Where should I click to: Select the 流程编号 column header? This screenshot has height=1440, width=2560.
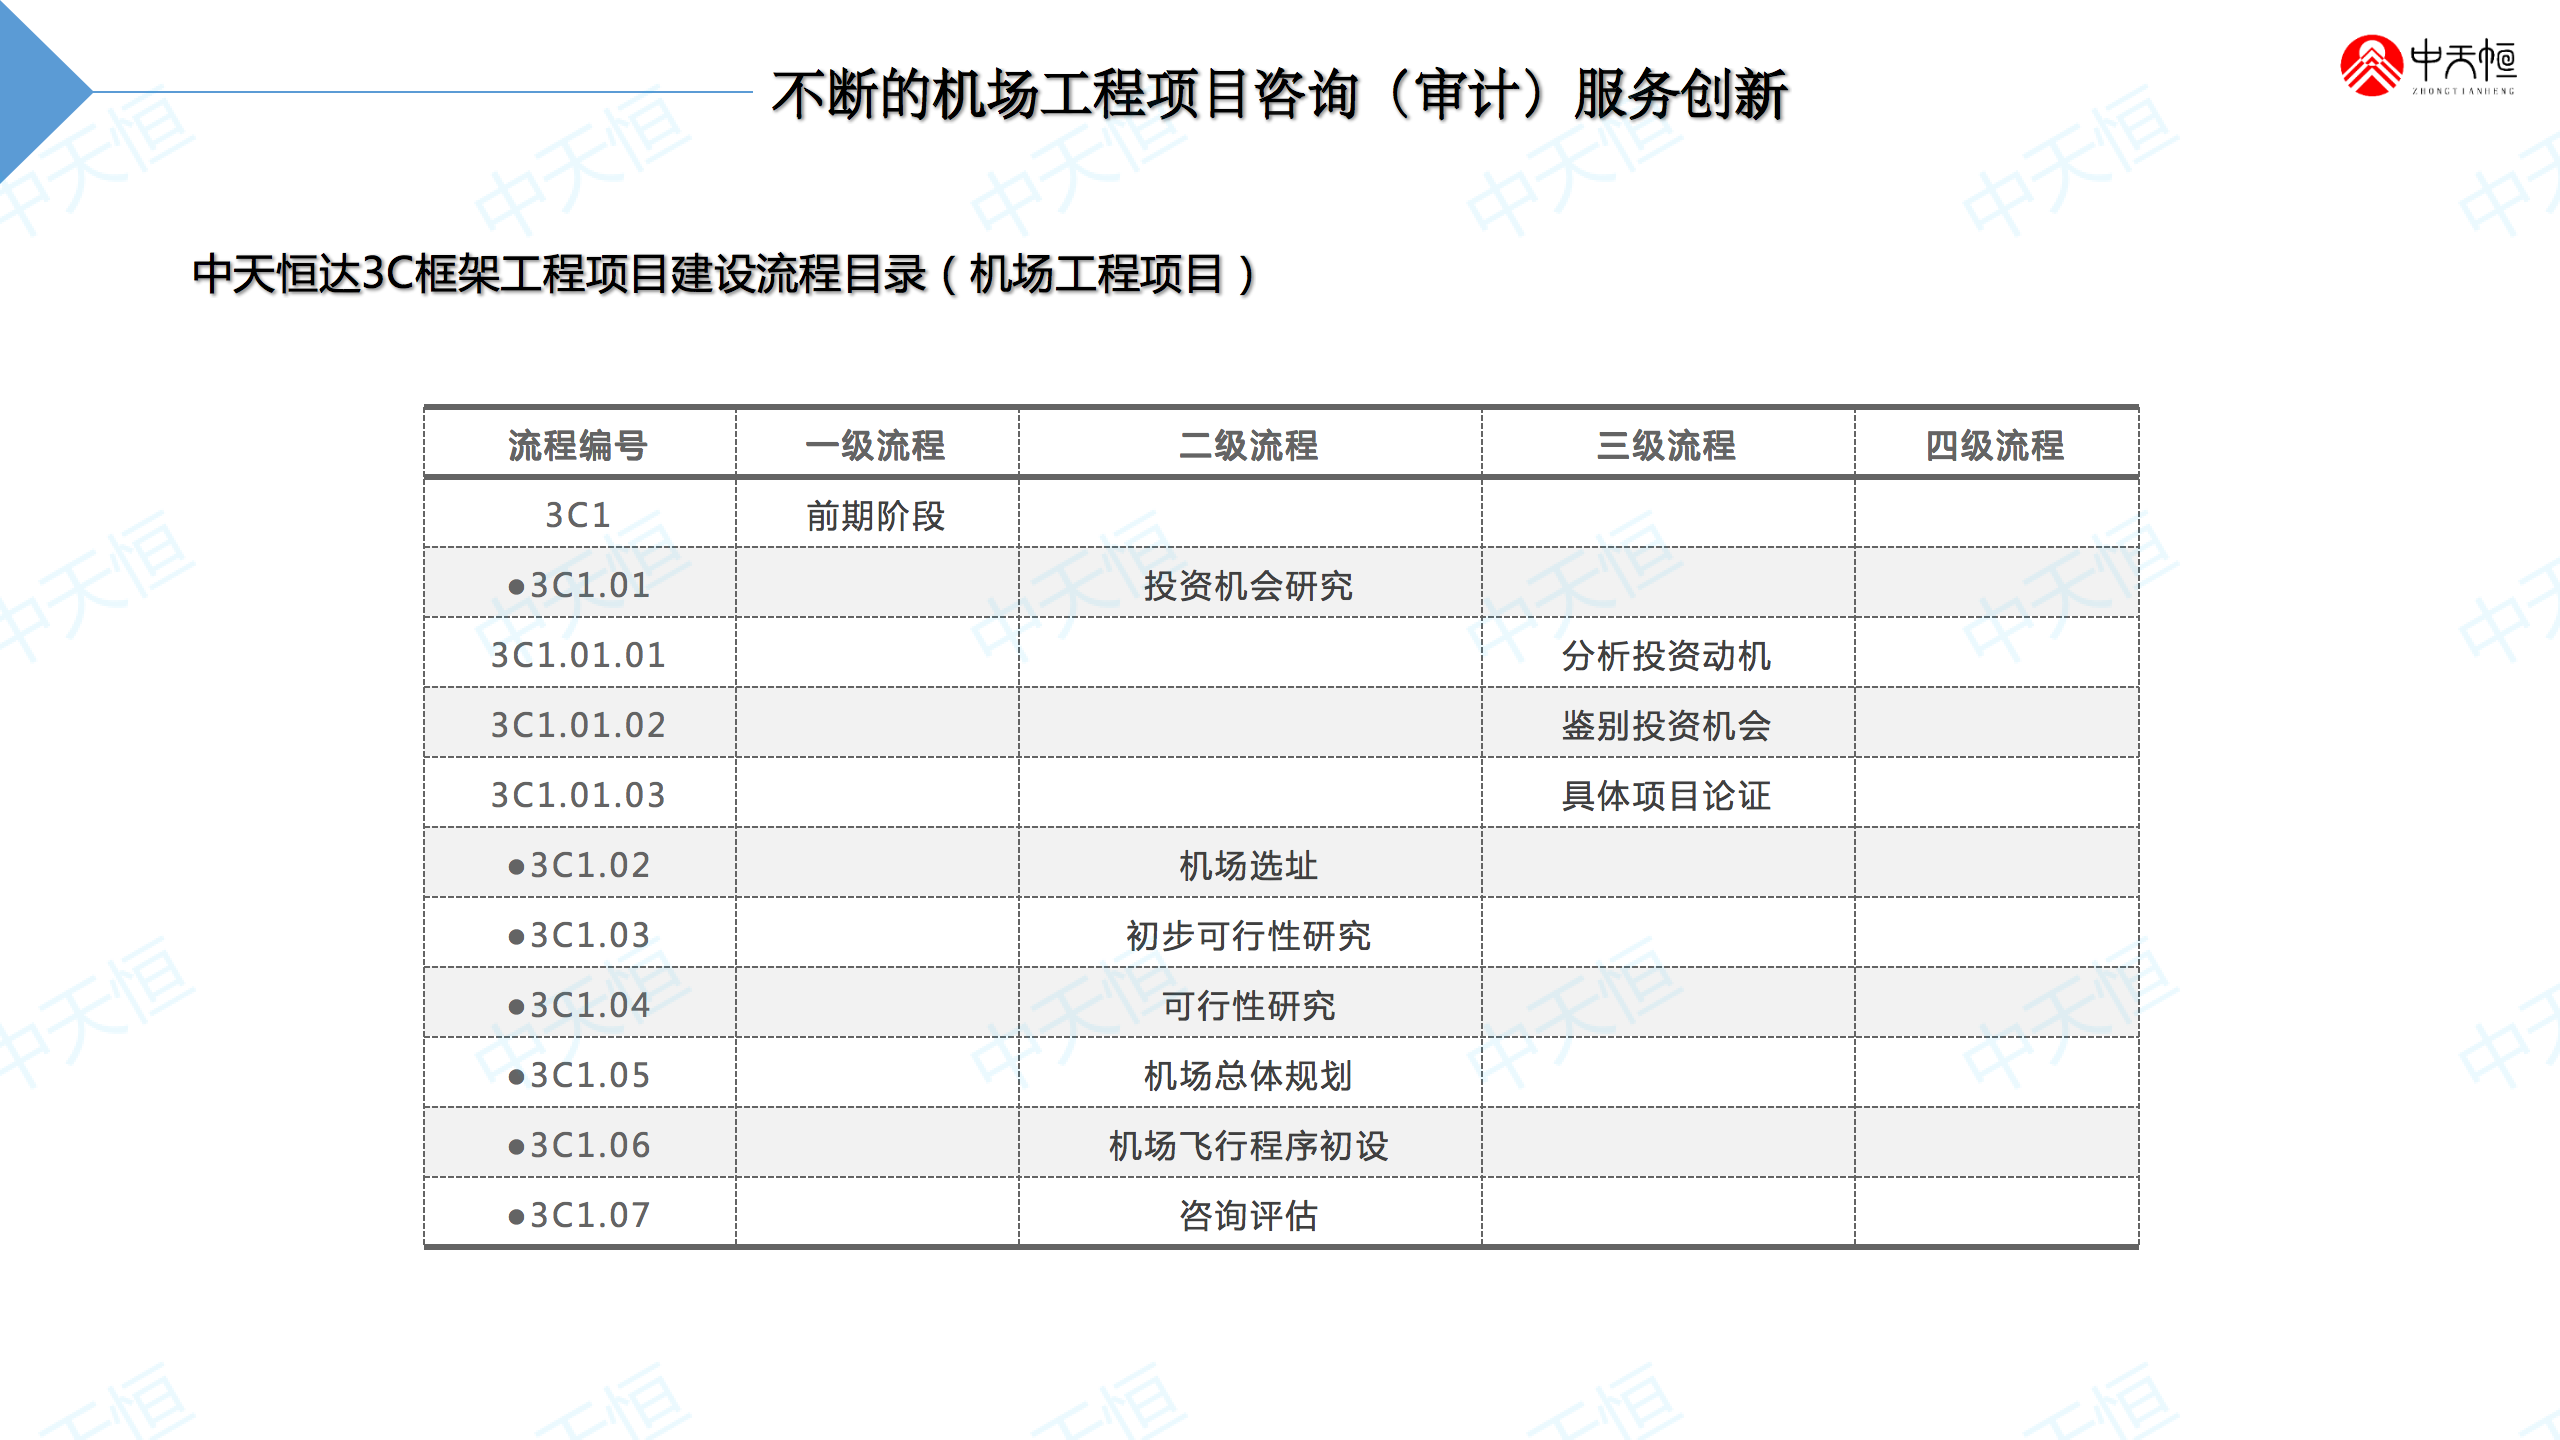578,445
